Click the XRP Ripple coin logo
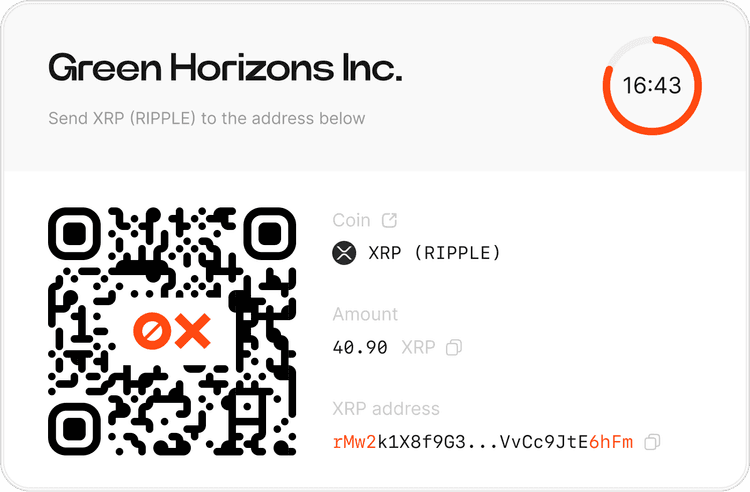750x492 pixels. [x=344, y=252]
